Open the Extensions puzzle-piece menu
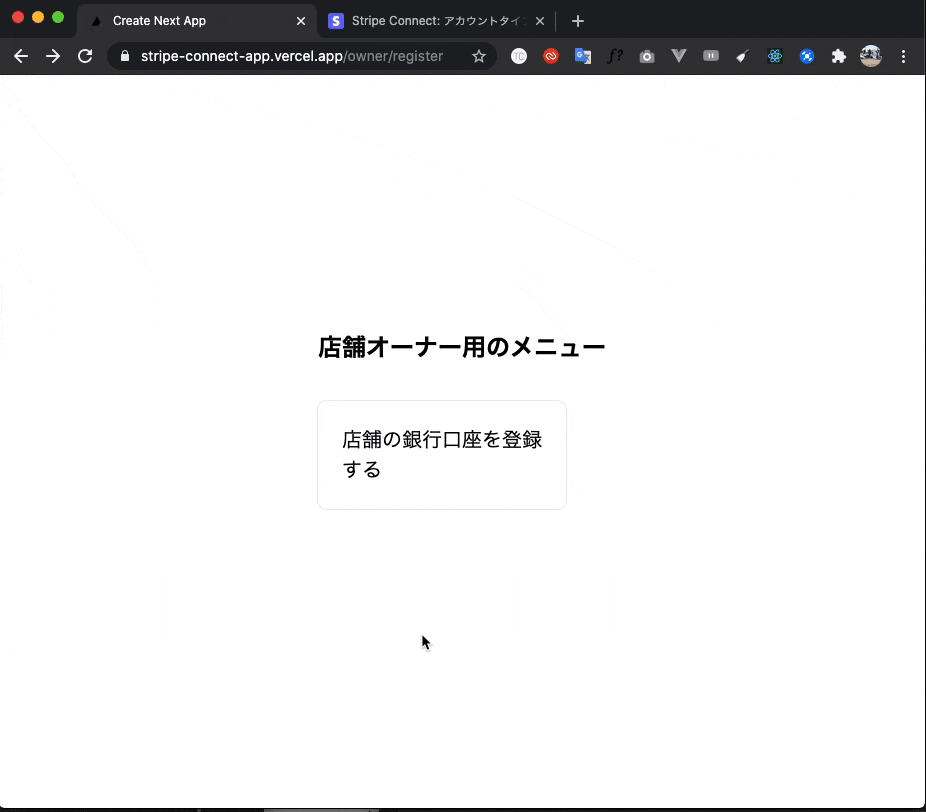The height and width of the screenshot is (812, 926). click(x=839, y=56)
